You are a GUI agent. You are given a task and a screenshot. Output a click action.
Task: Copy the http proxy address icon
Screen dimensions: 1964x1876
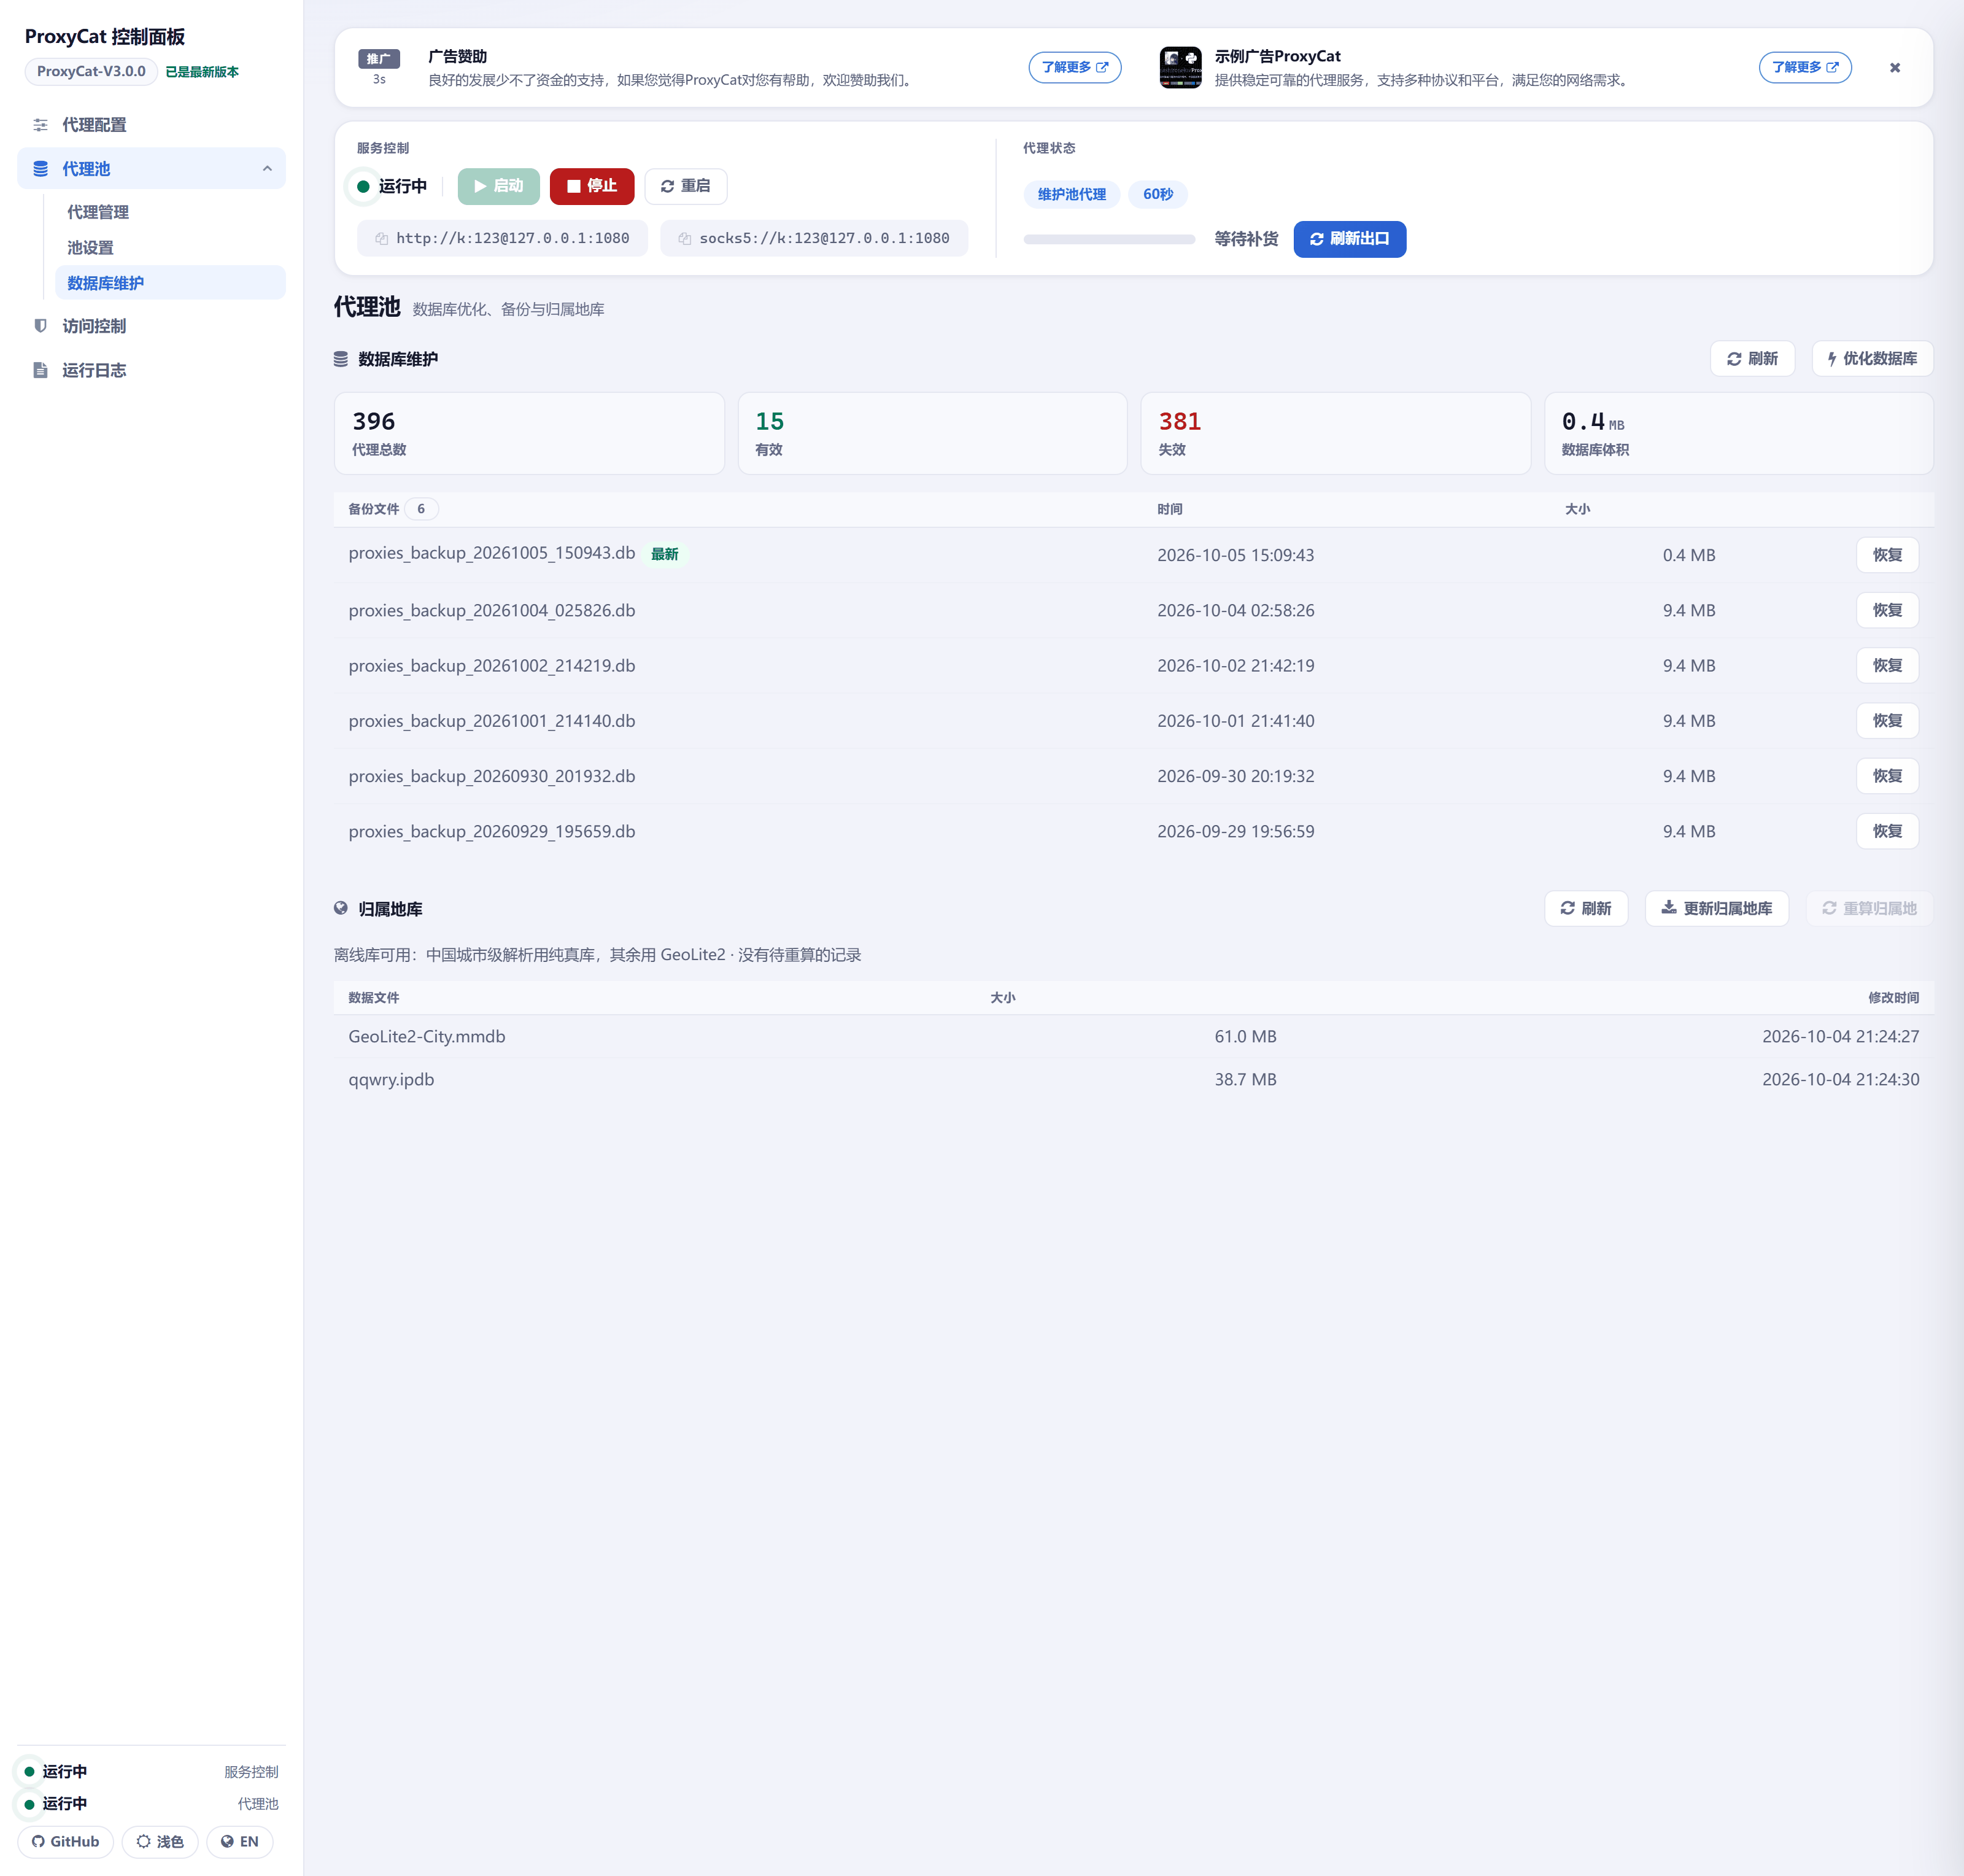pyautogui.click(x=381, y=238)
